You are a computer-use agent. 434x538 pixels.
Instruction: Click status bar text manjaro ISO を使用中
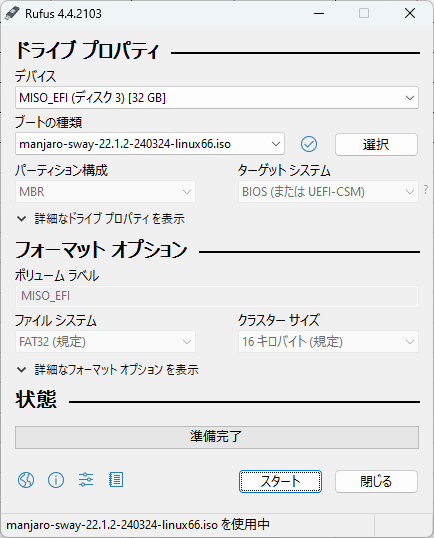[x=138, y=525]
